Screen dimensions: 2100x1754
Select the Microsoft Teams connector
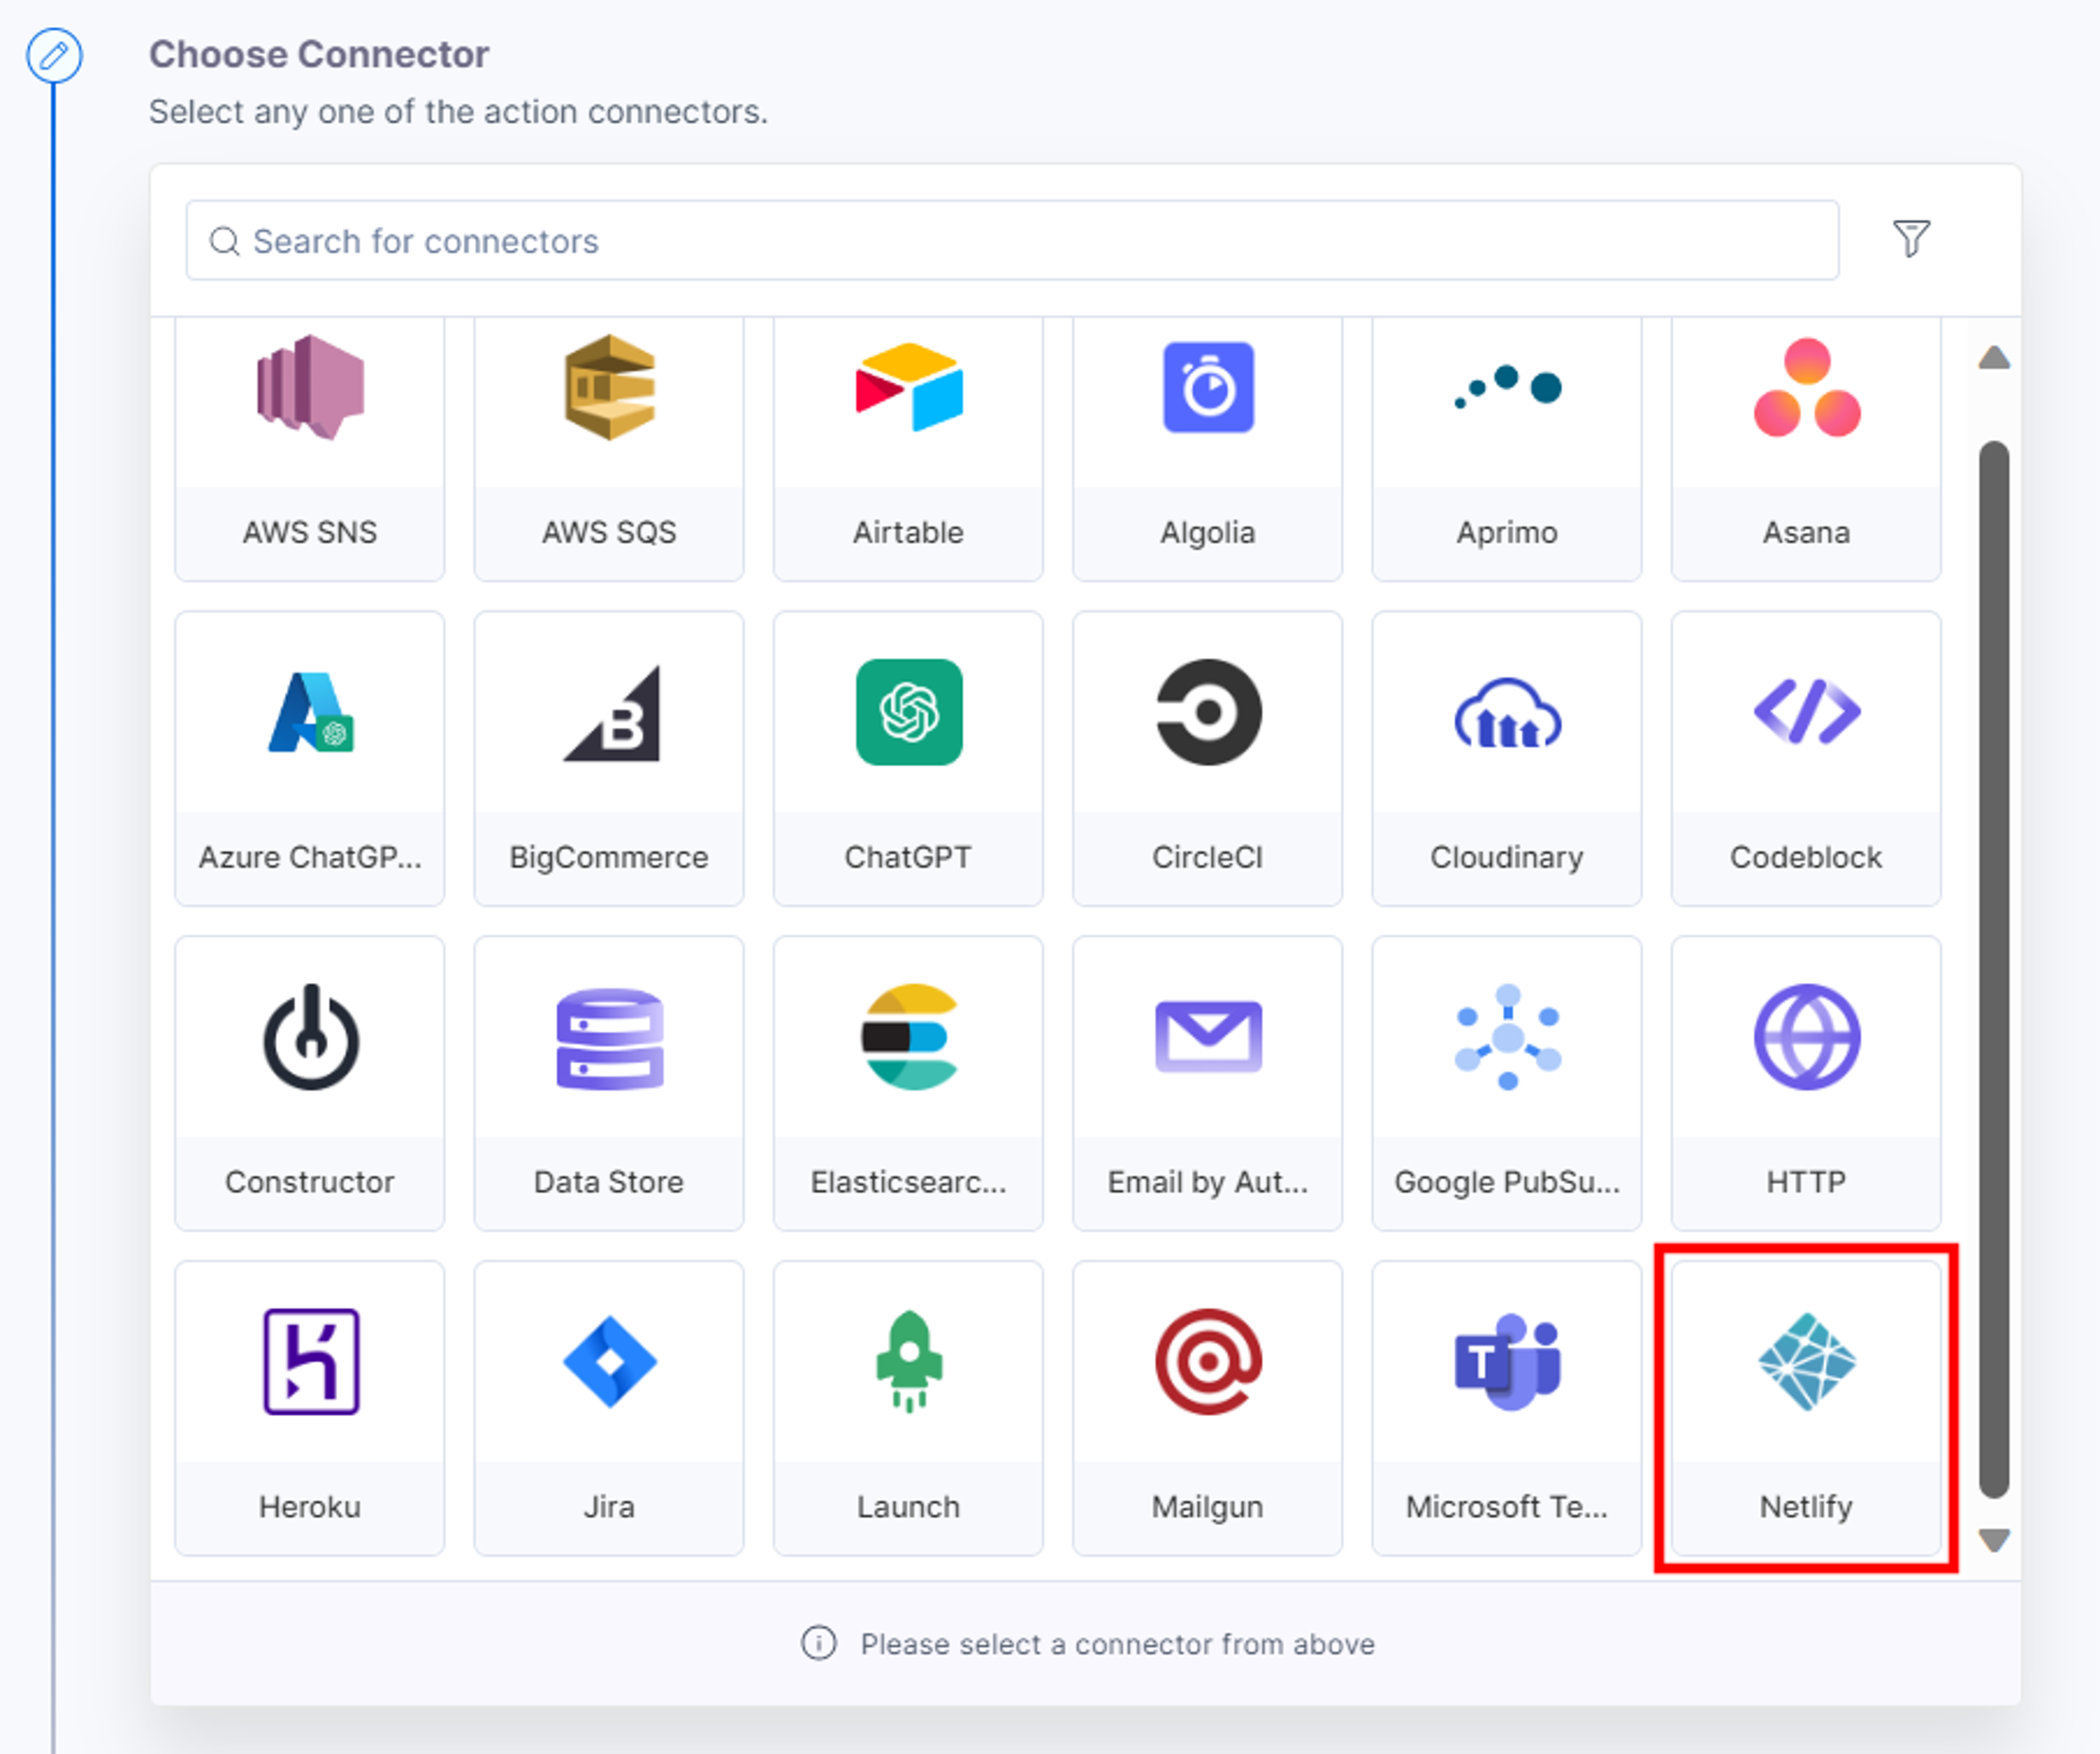[x=1506, y=1408]
